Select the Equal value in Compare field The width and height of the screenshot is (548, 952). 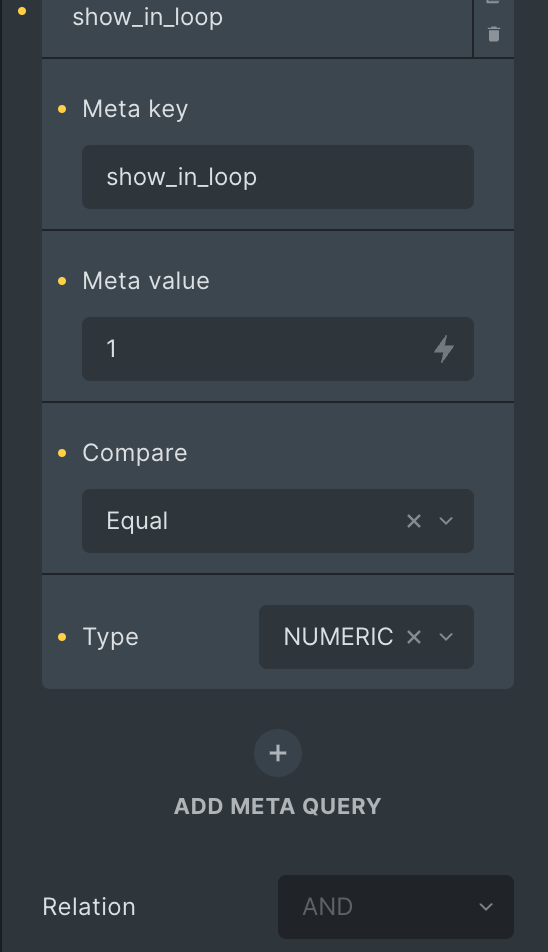coord(137,521)
